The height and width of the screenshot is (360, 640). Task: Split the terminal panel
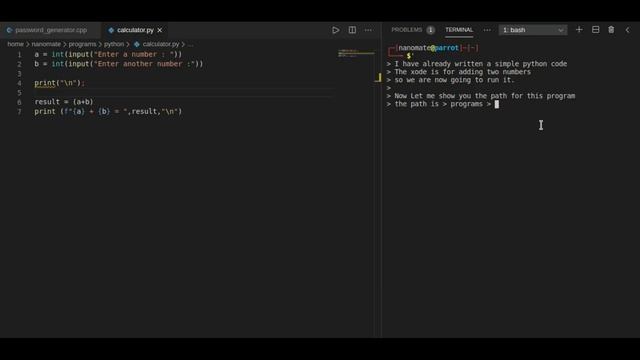point(596,30)
